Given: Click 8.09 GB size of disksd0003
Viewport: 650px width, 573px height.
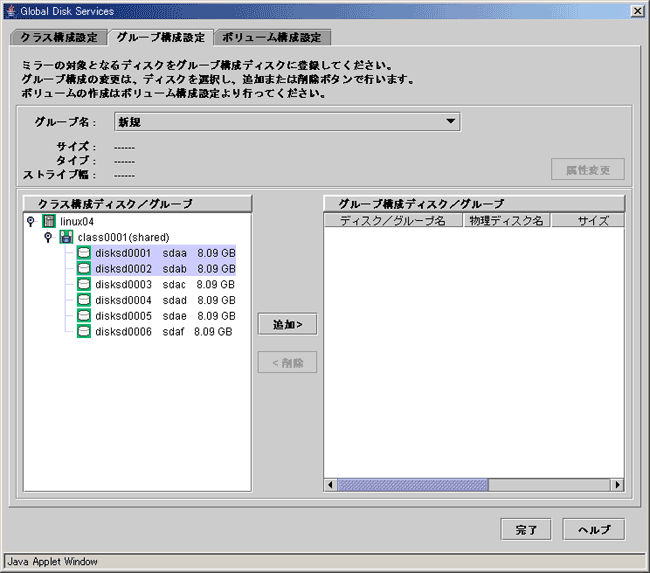Looking at the screenshot, I should 216,284.
